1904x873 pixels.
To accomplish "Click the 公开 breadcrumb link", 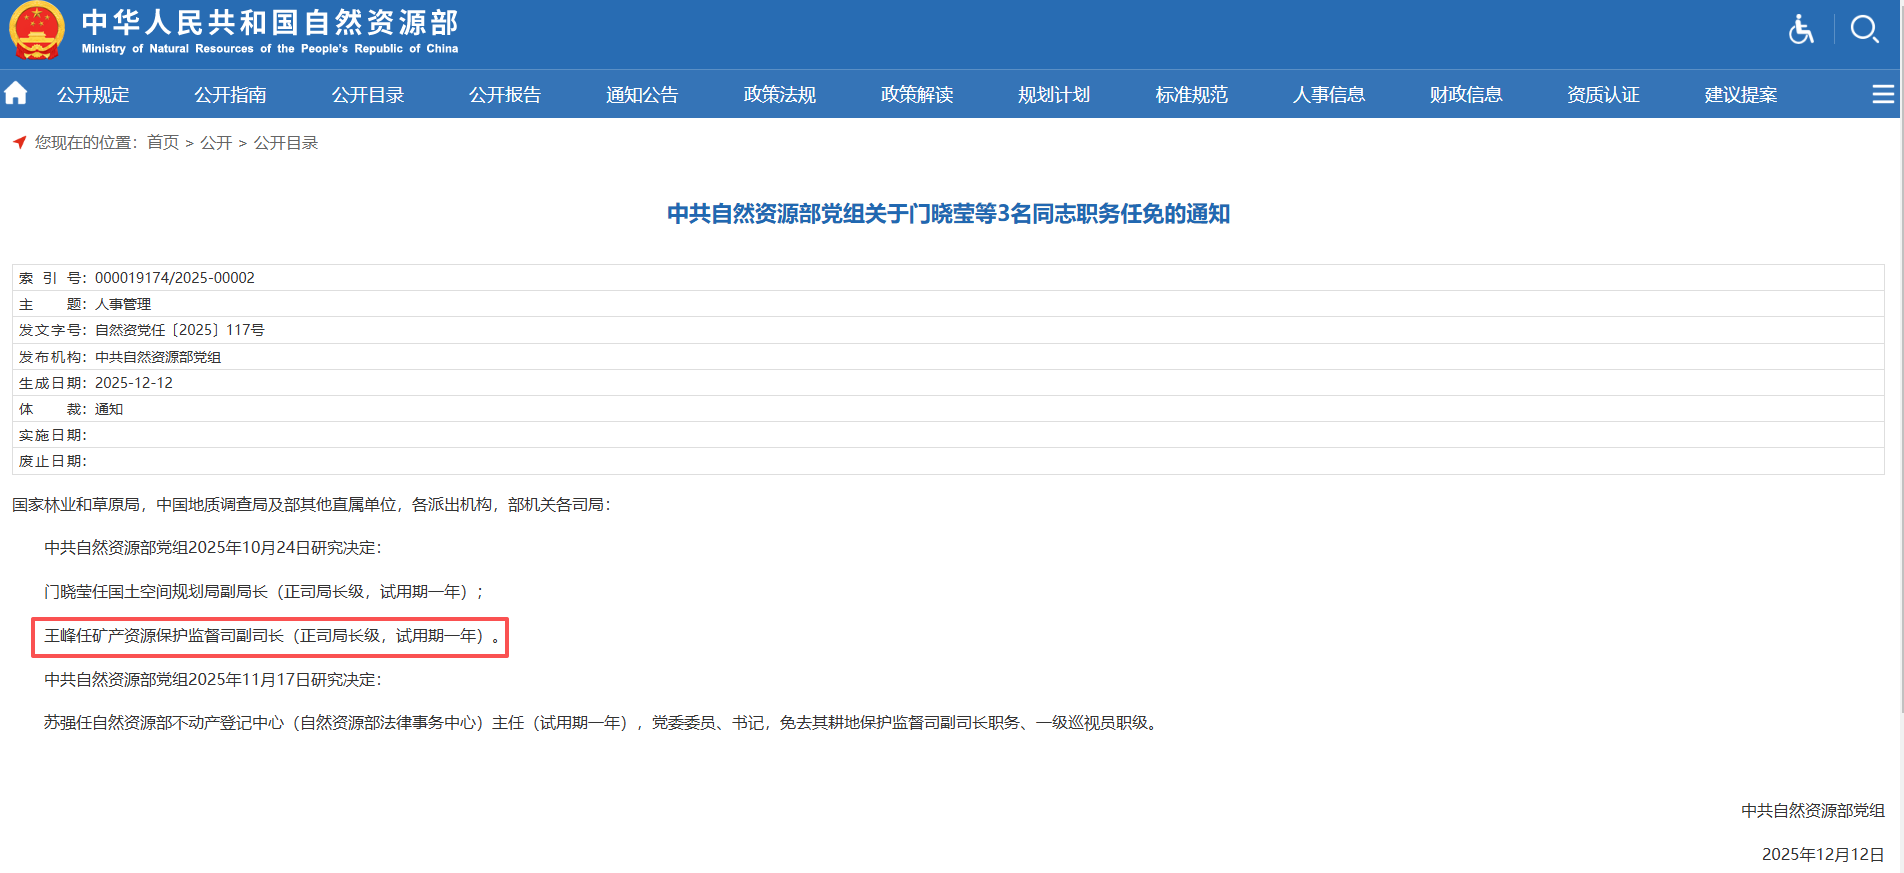I will [216, 143].
